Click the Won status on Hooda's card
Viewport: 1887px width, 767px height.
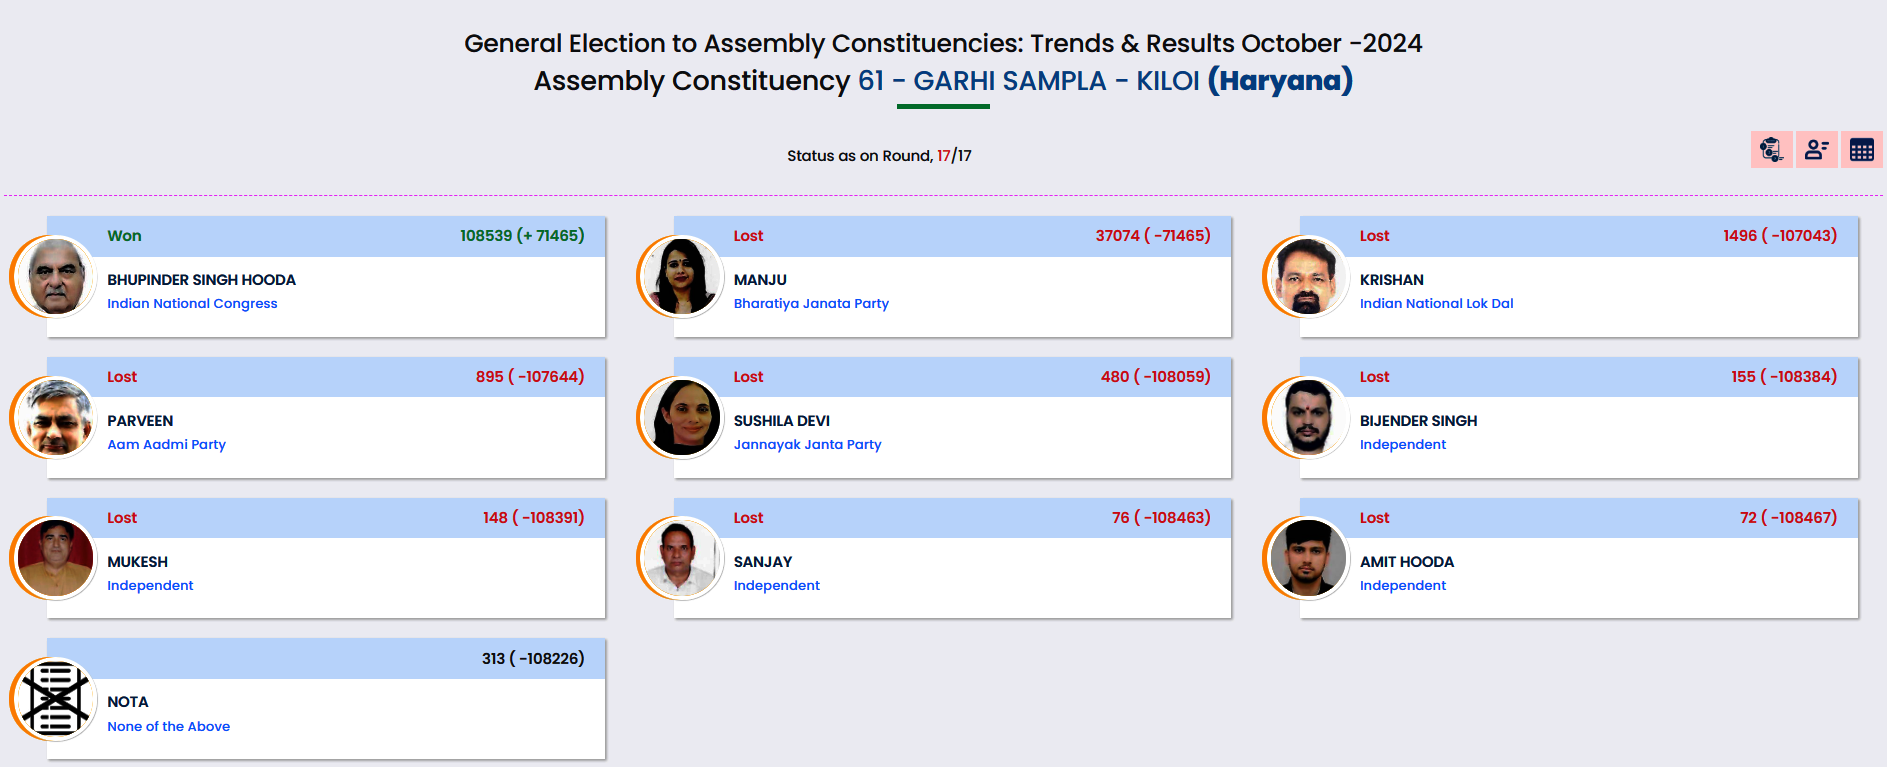(x=124, y=236)
